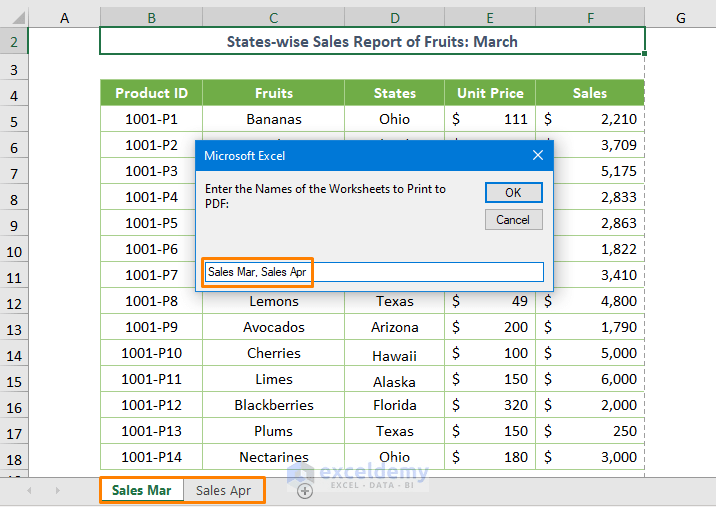Image resolution: width=716 pixels, height=507 pixels.
Task: Click the 'Hawaii' cell
Action: [395, 353]
